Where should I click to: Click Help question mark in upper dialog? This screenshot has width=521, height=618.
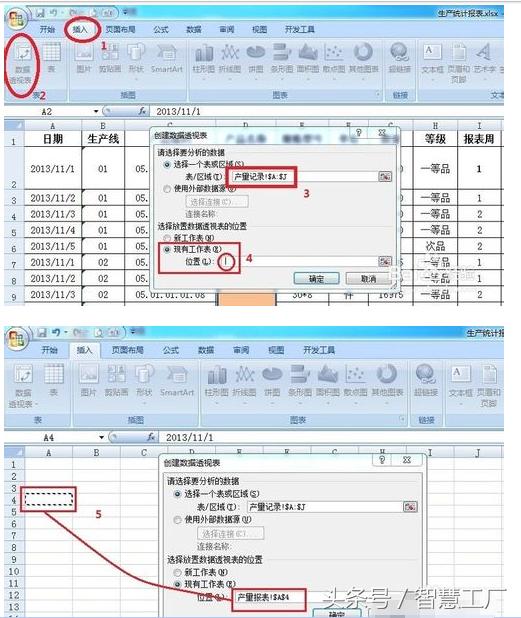point(358,132)
